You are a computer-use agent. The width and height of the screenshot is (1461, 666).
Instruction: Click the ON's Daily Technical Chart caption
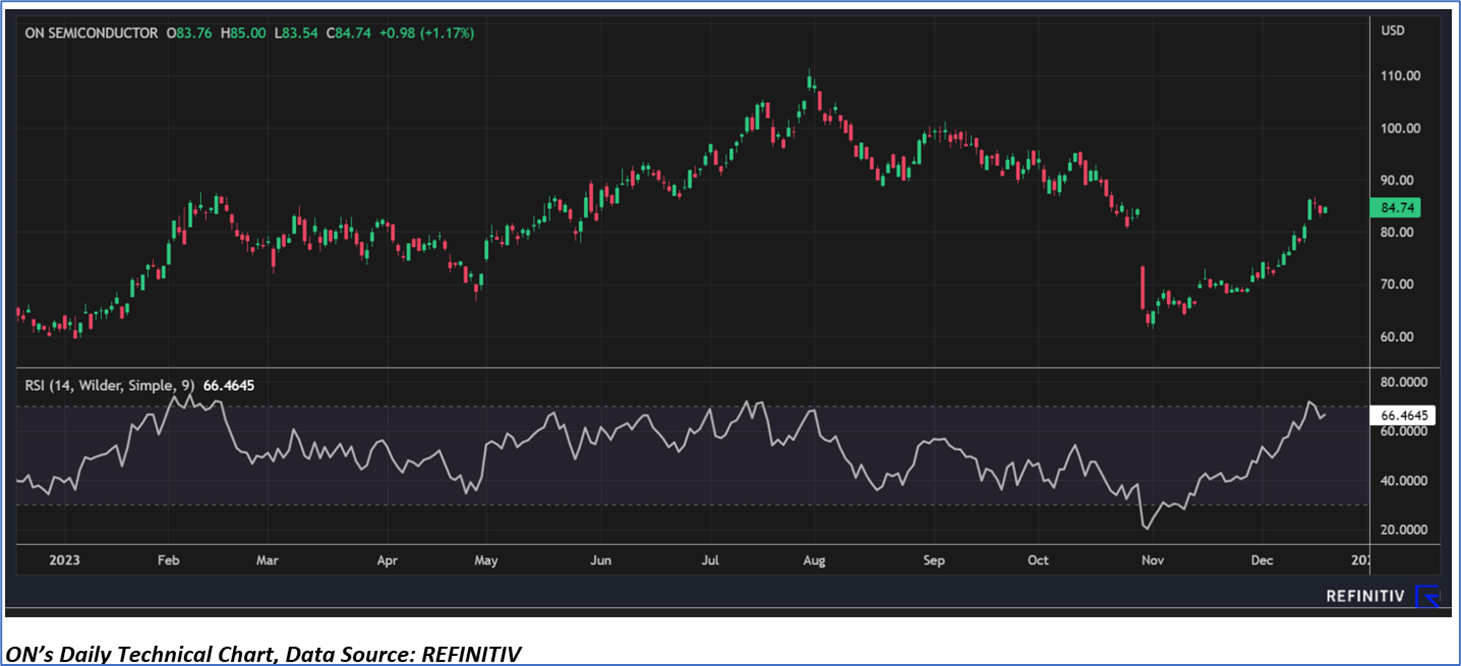(x=263, y=654)
